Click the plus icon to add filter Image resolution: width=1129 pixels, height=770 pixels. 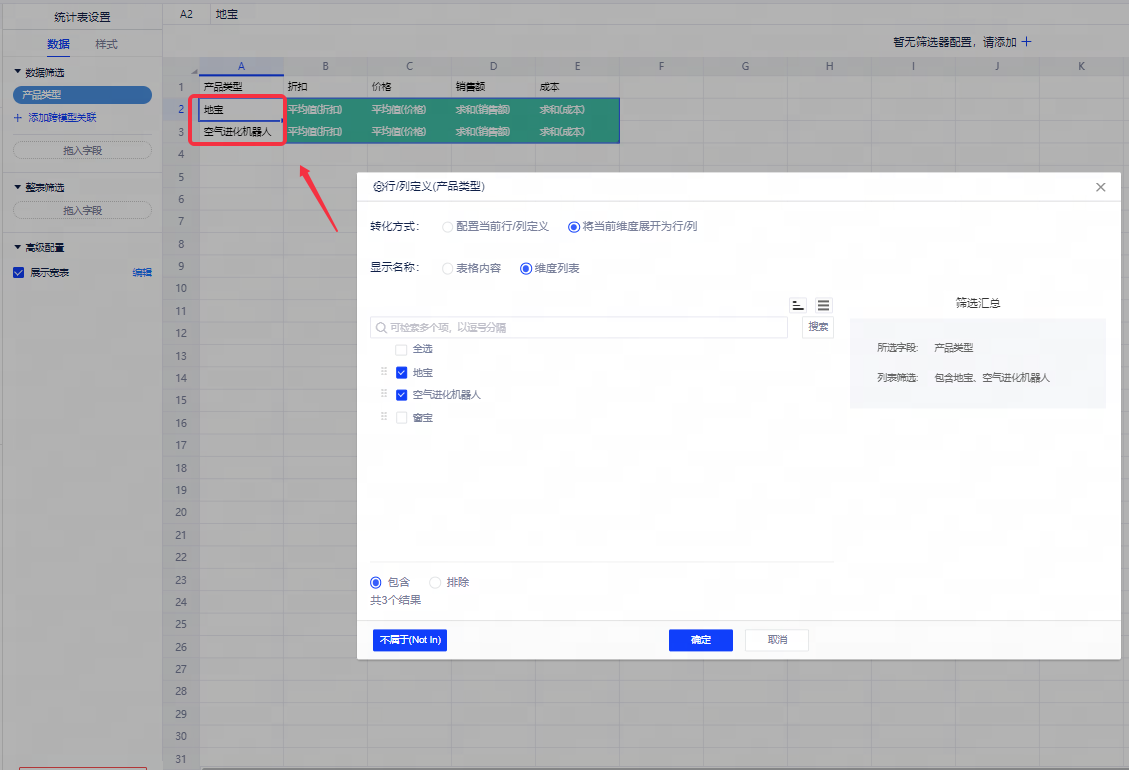(1025, 42)
